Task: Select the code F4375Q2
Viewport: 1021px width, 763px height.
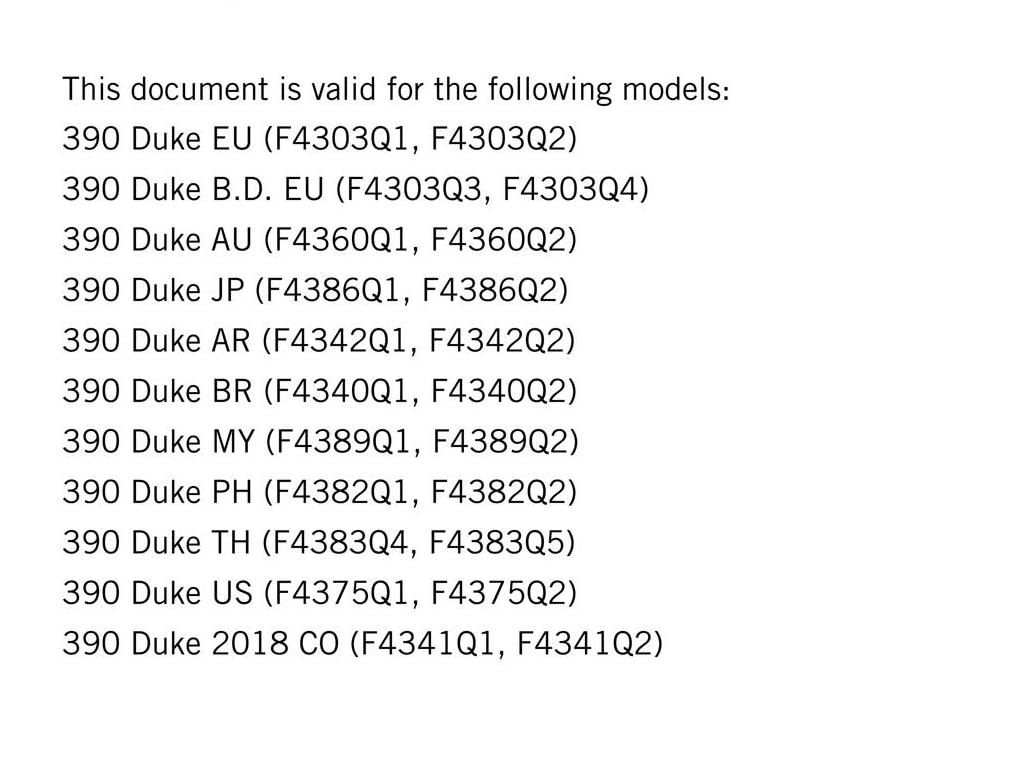Action: [499, 593]
